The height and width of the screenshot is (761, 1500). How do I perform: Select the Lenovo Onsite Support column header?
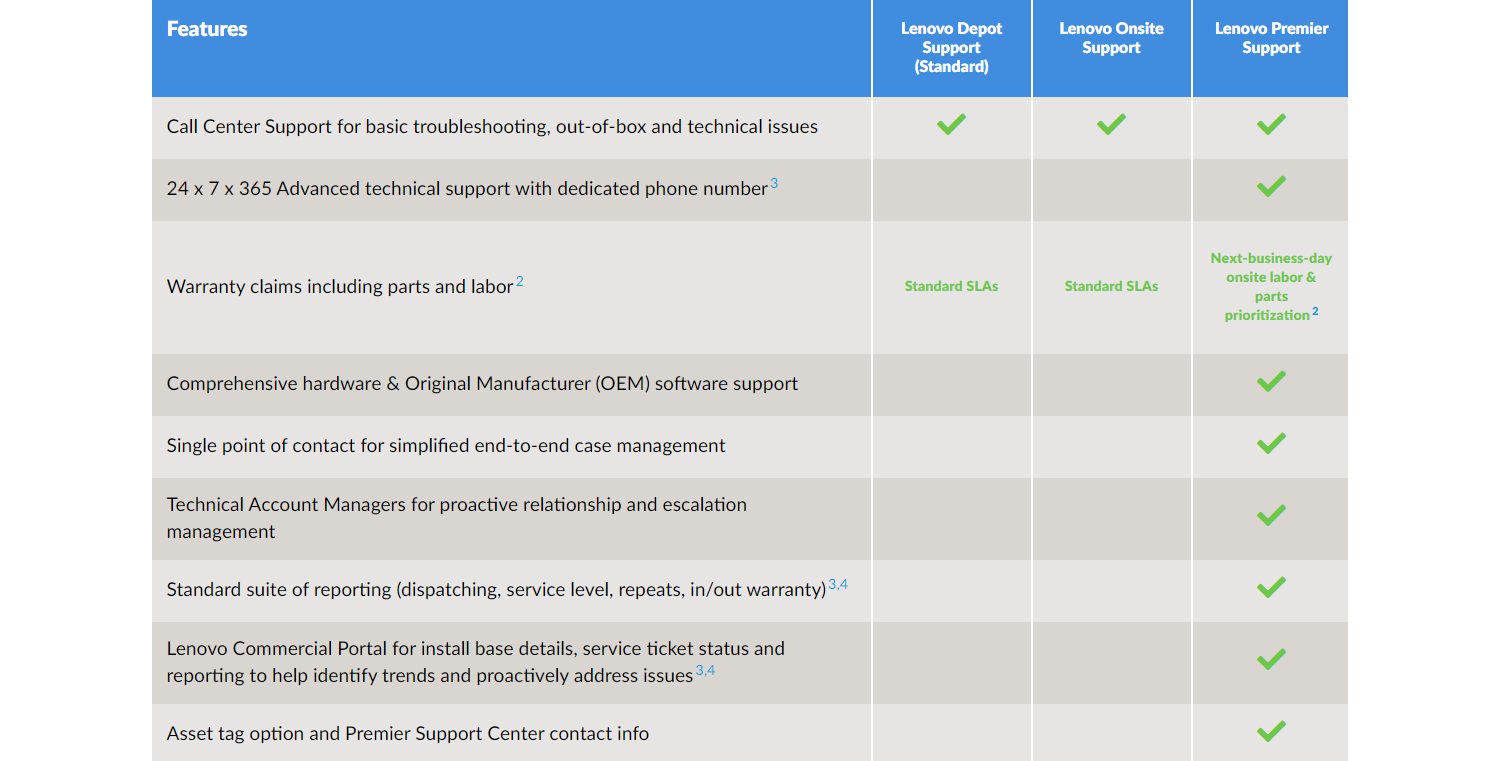click(x=1111, y=38)
